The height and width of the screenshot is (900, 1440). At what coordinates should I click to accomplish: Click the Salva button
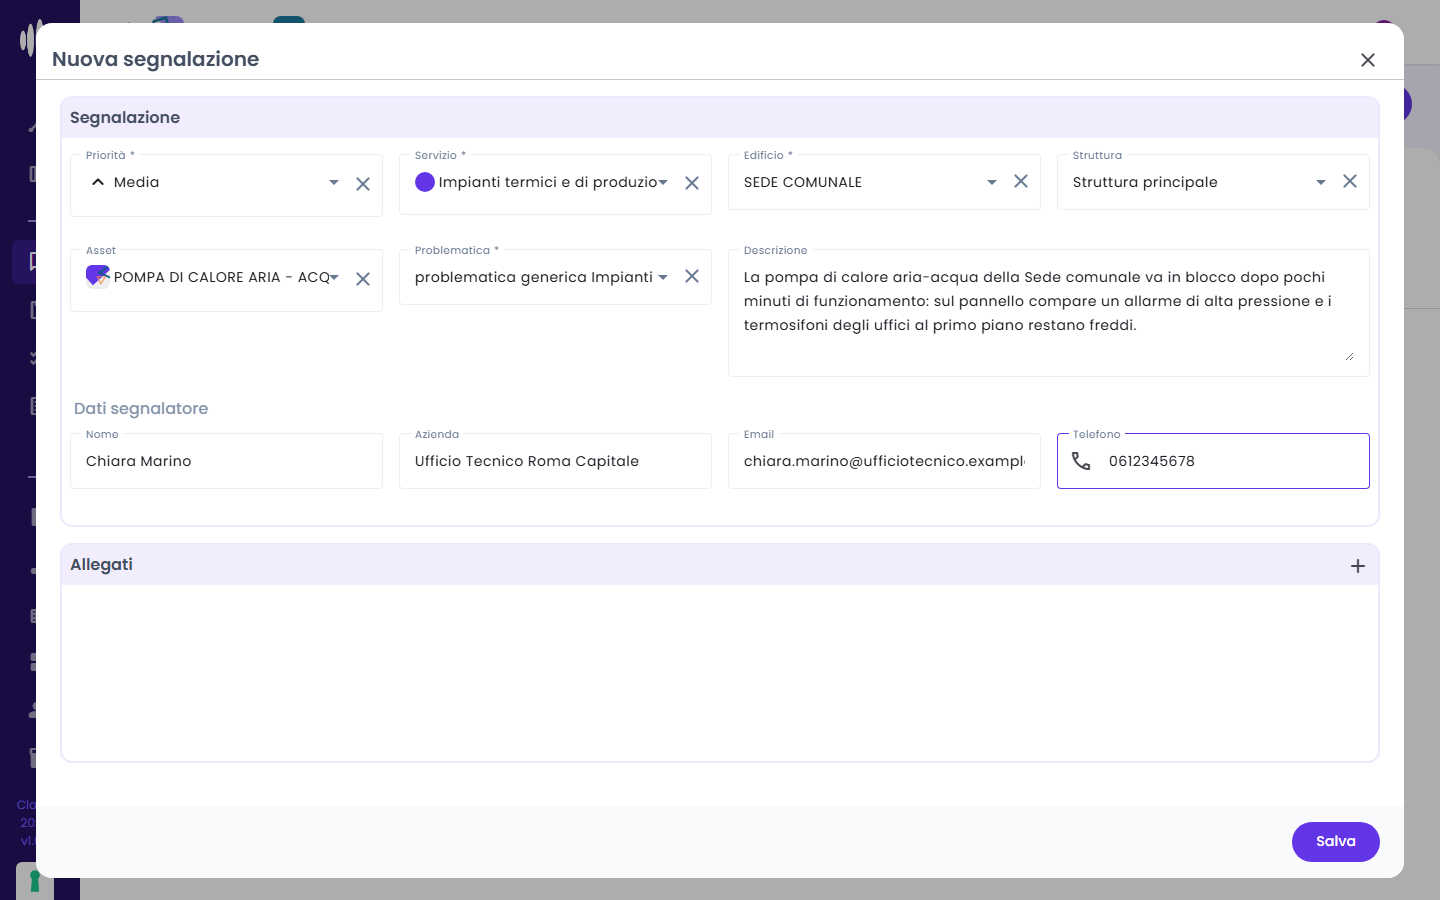click(1335, 842)
